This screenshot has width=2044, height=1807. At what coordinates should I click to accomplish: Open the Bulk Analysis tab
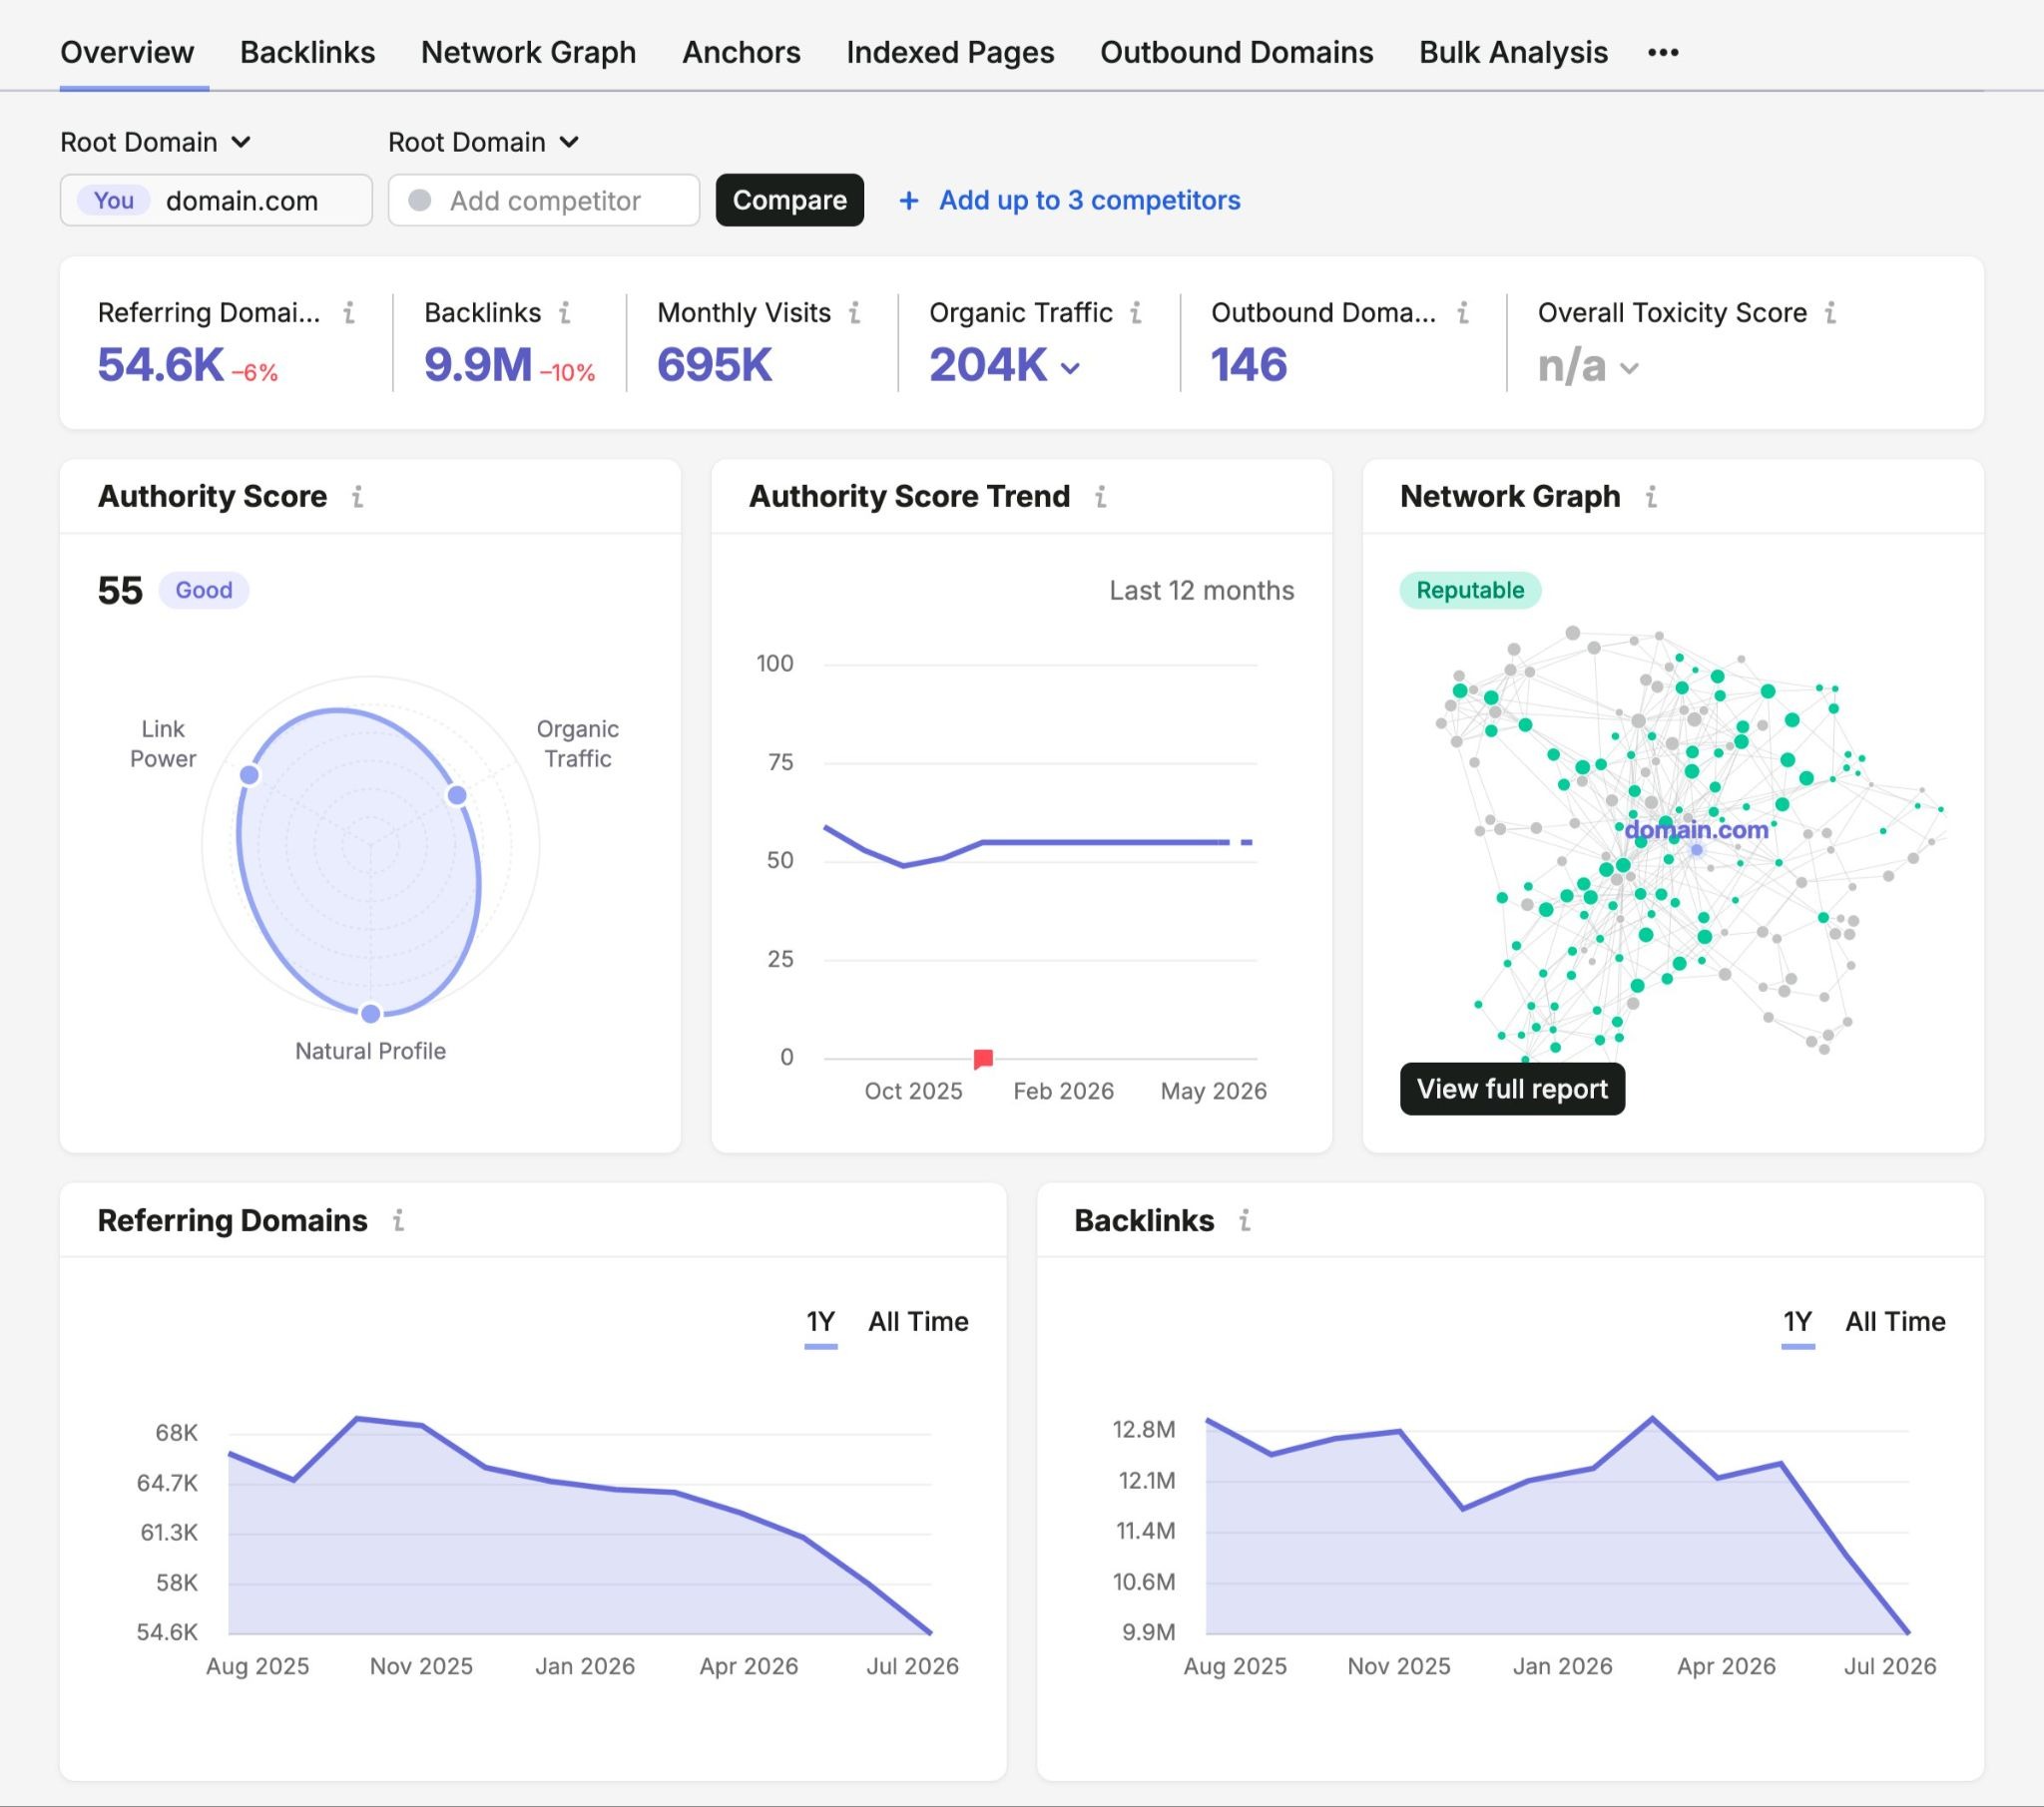point(1513,52)
